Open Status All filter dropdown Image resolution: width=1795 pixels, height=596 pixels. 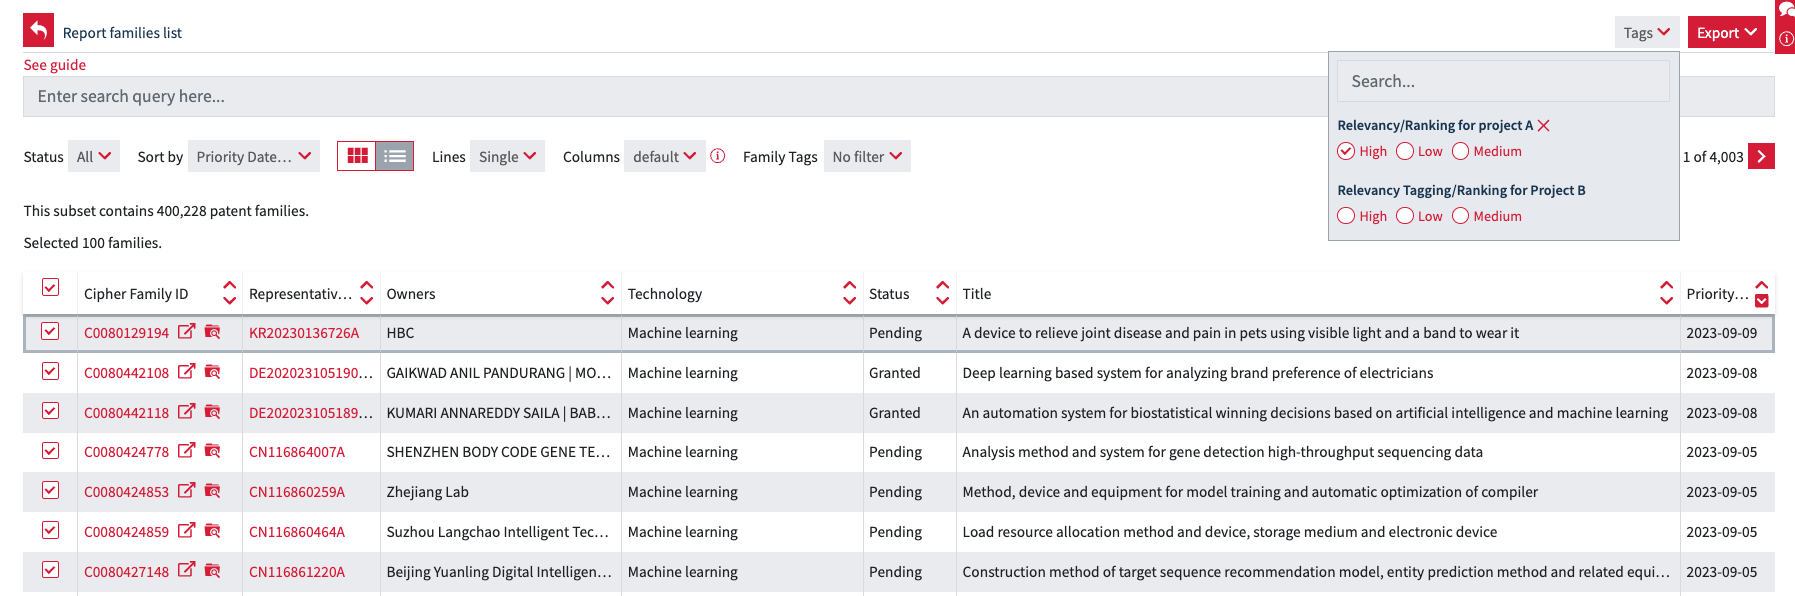94,156
